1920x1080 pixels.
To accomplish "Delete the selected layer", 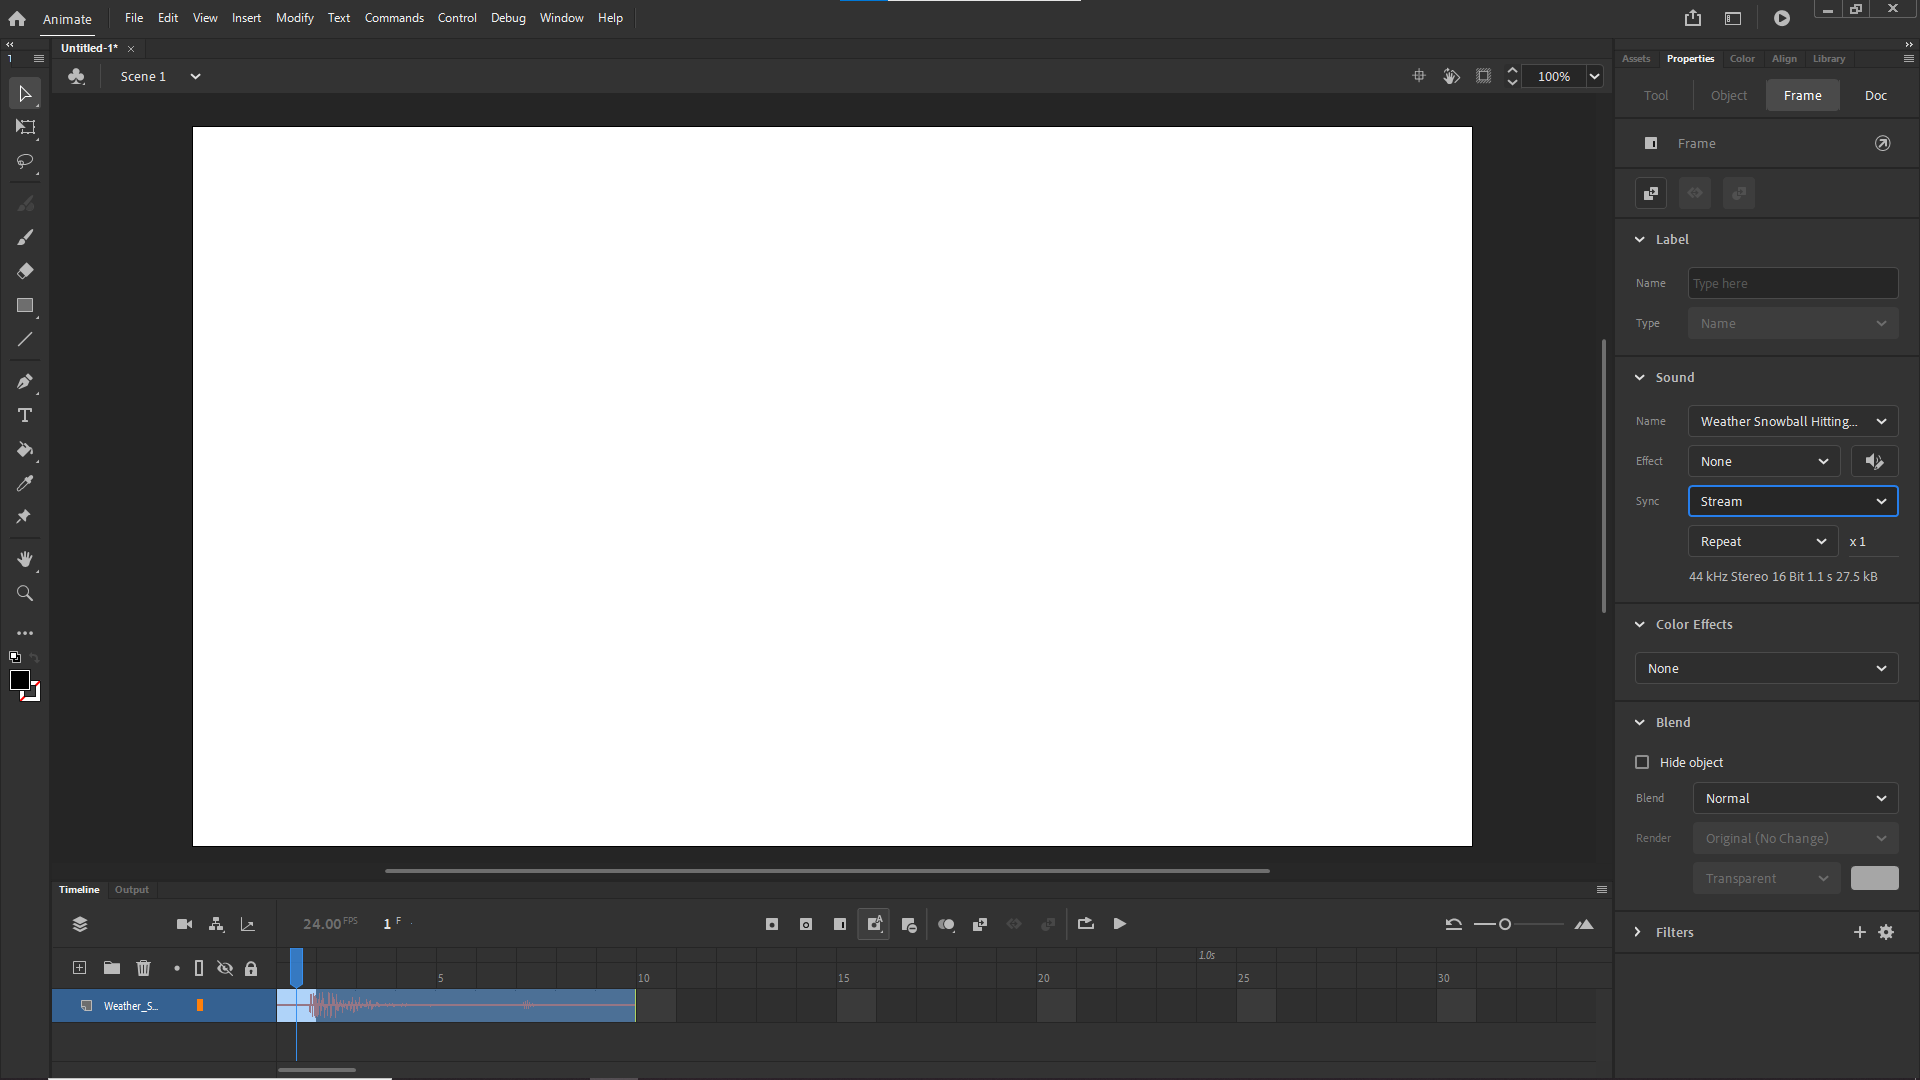I will pos(144,967).
